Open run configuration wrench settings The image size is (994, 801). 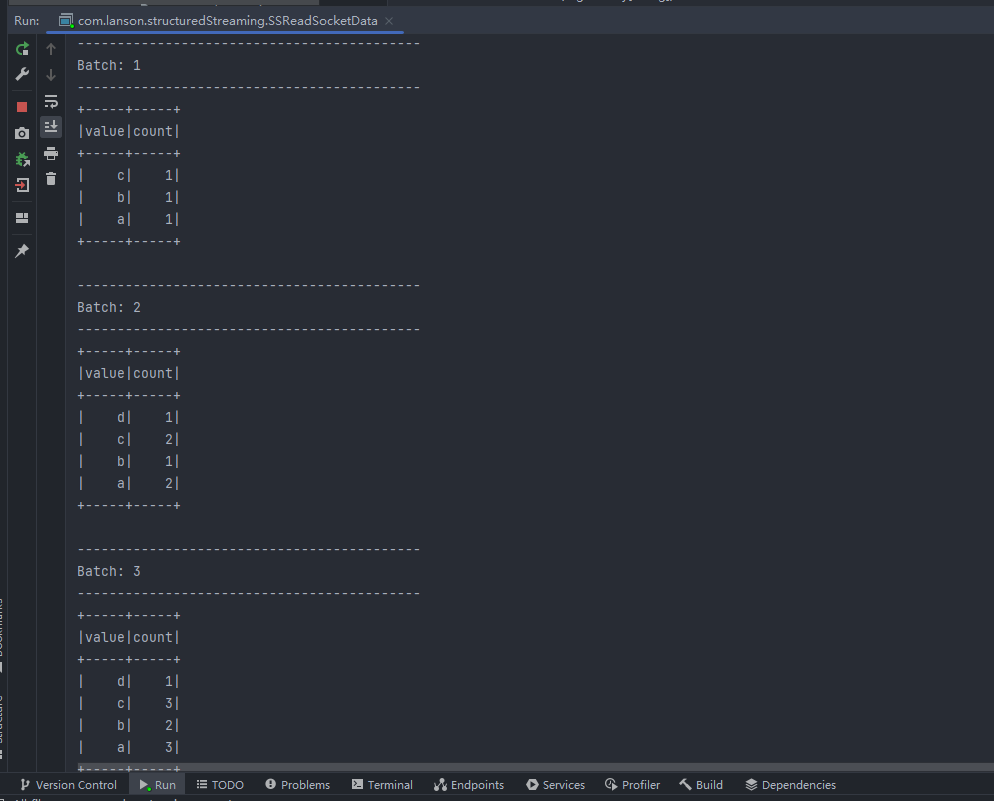point(22,75)
